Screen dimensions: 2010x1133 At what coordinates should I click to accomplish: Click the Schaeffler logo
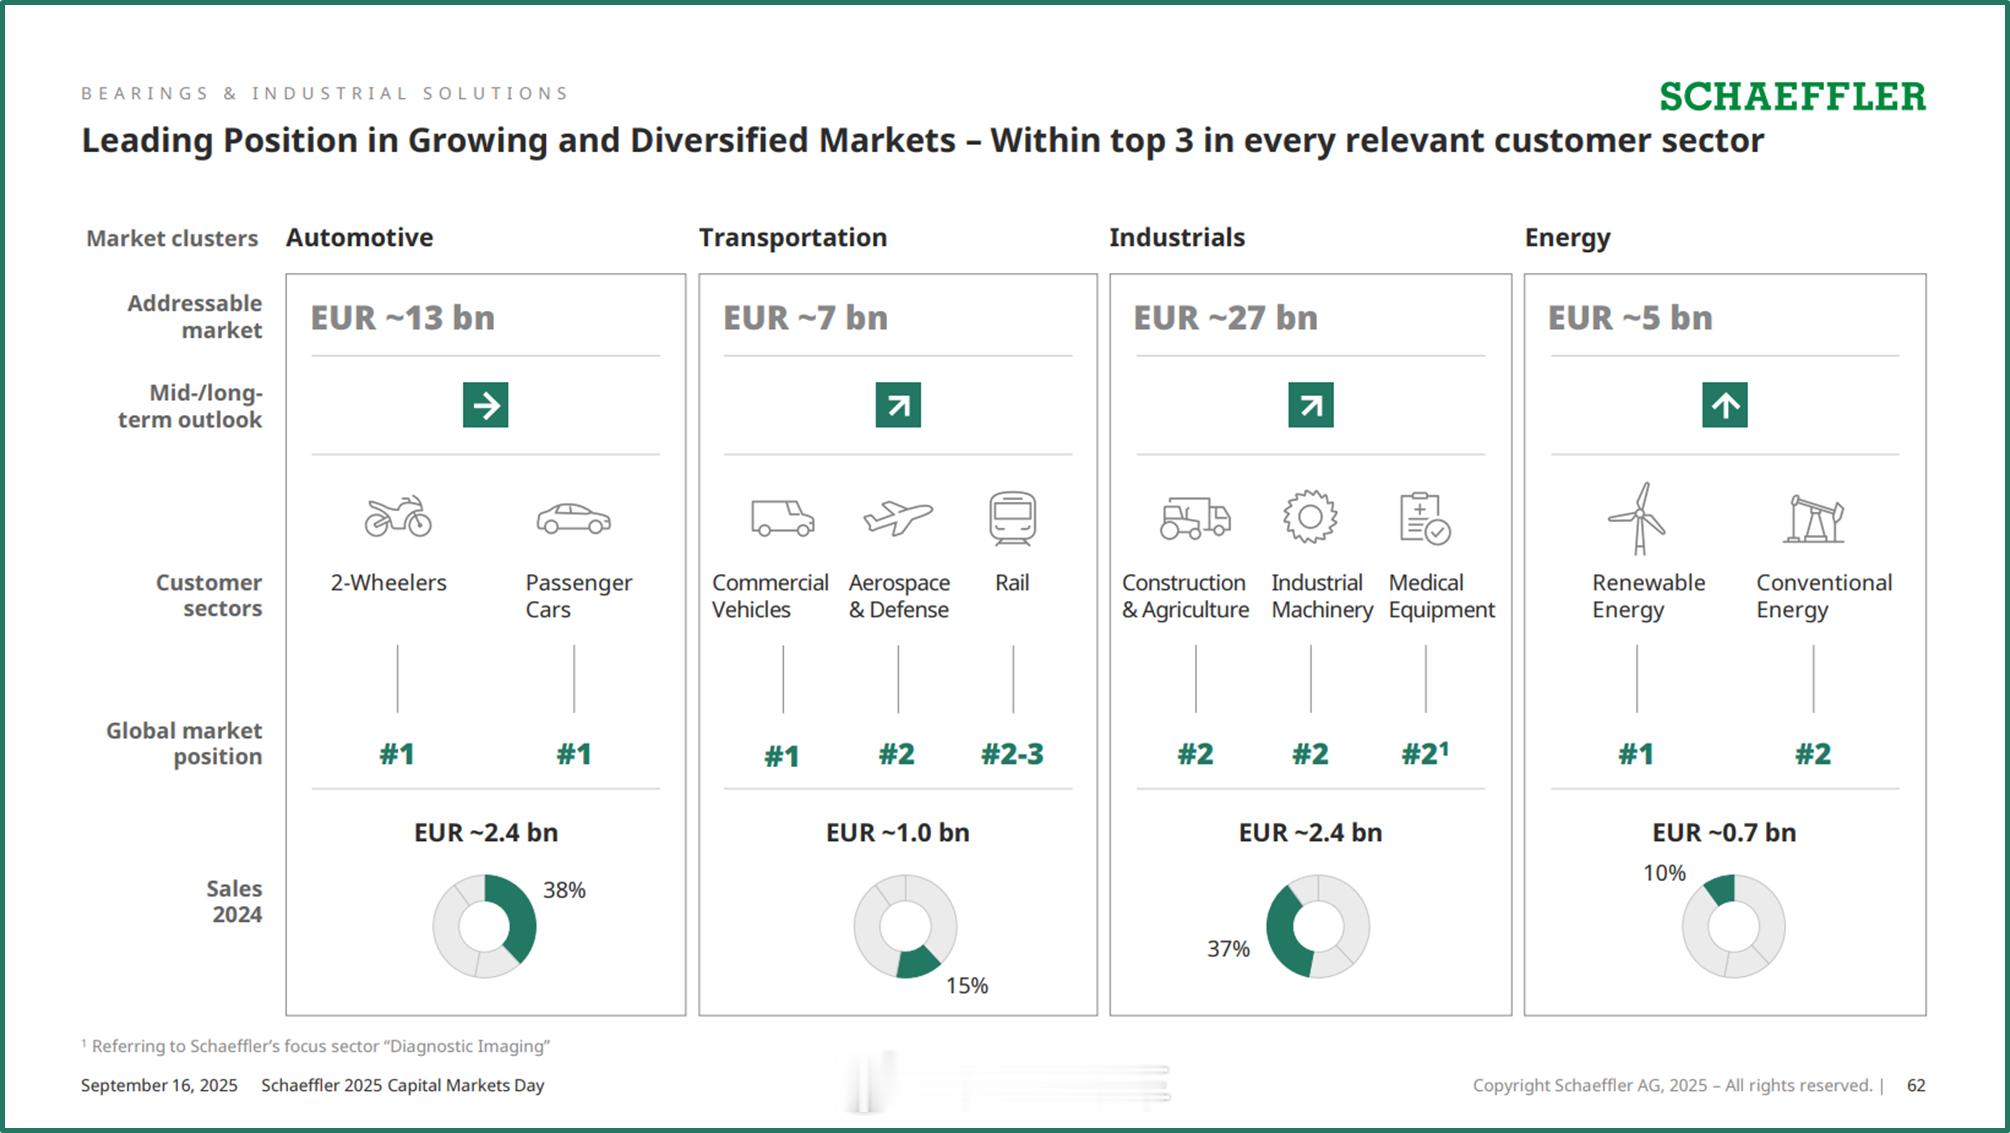pos(1792,97)
